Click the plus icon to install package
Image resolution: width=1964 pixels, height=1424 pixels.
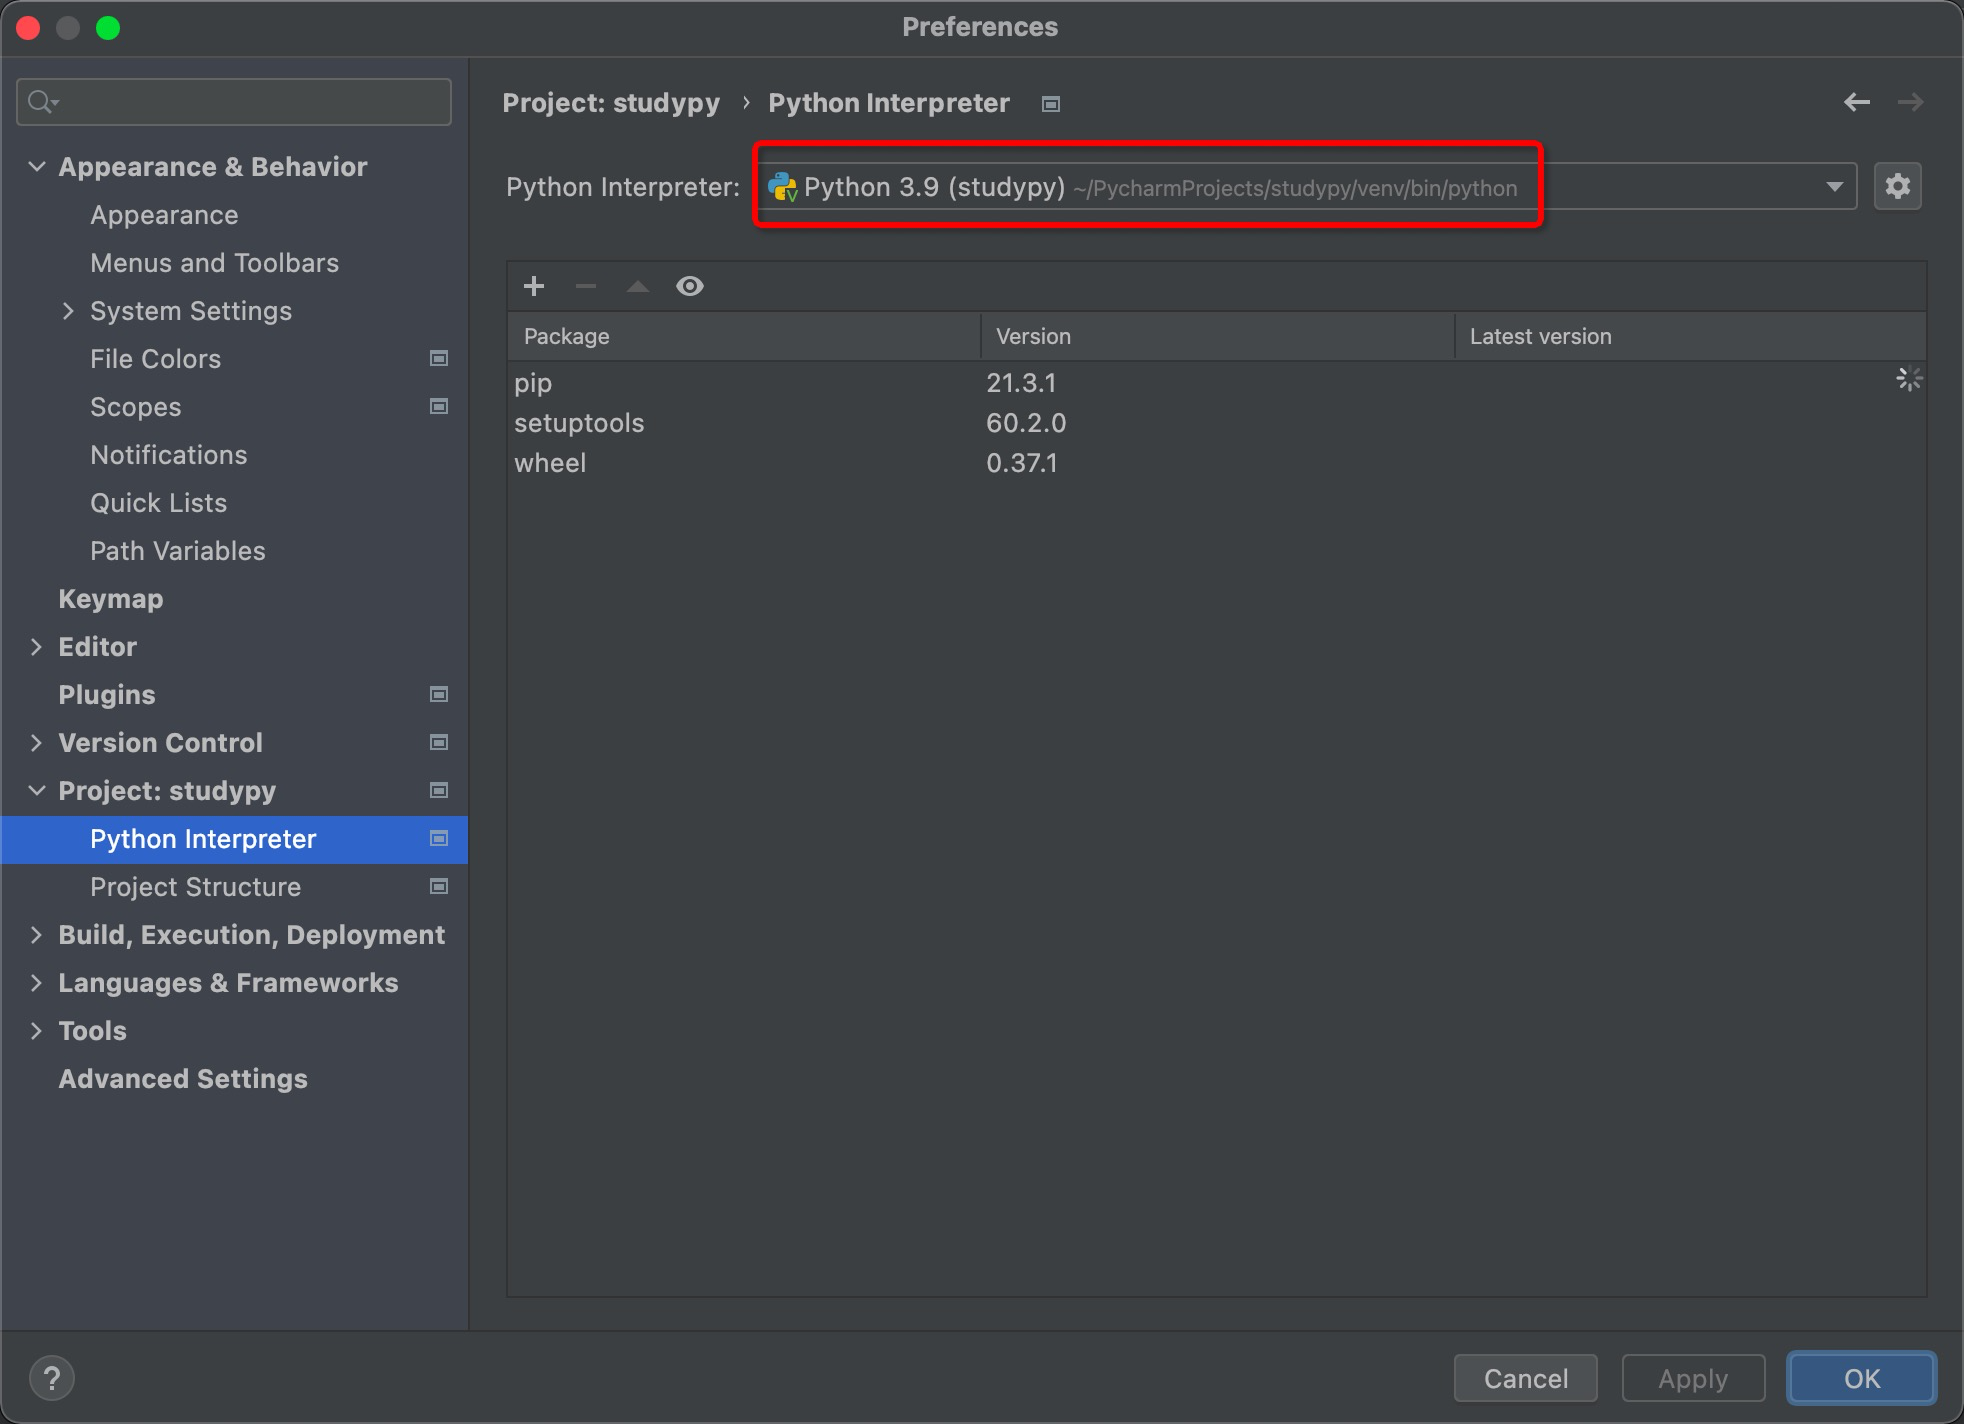[x=534, y=287]
